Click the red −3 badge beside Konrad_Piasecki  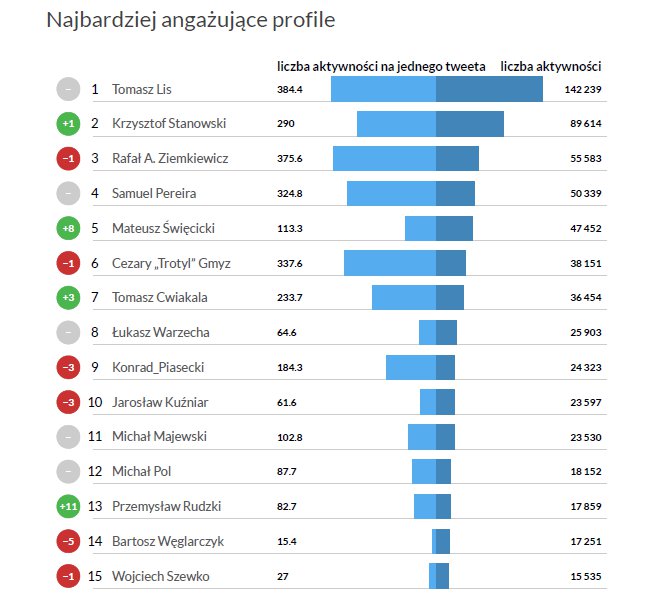point(68,367)
